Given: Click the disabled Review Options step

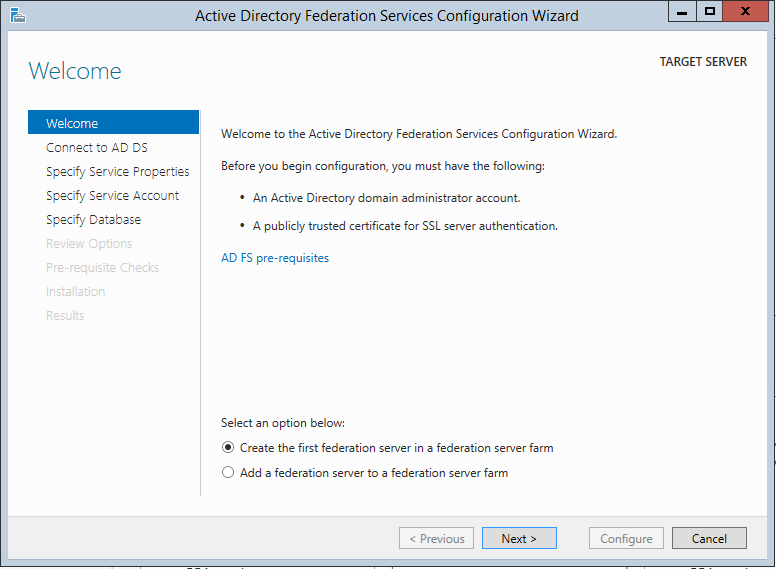Looking at the screenshot, I should click(89, 244).
